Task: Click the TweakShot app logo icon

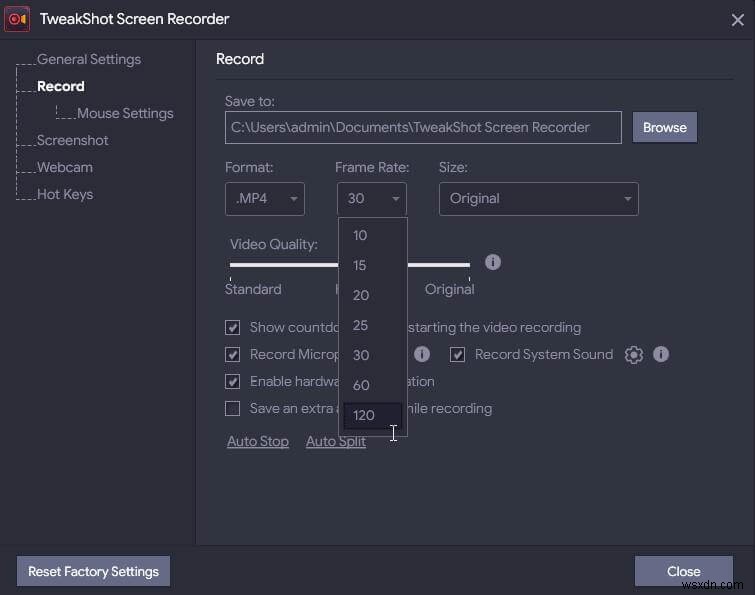Action: pyautogui.click(x=17, y=18)
